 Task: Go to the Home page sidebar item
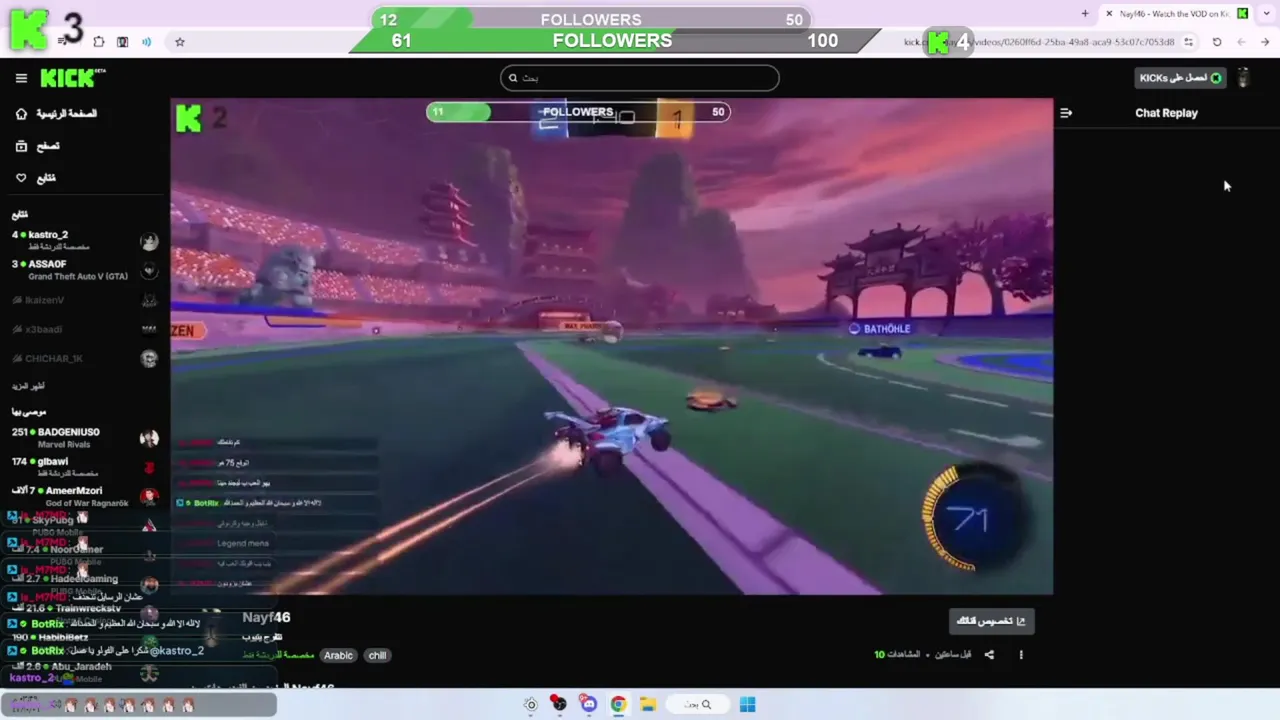click(x=57, y=114)
